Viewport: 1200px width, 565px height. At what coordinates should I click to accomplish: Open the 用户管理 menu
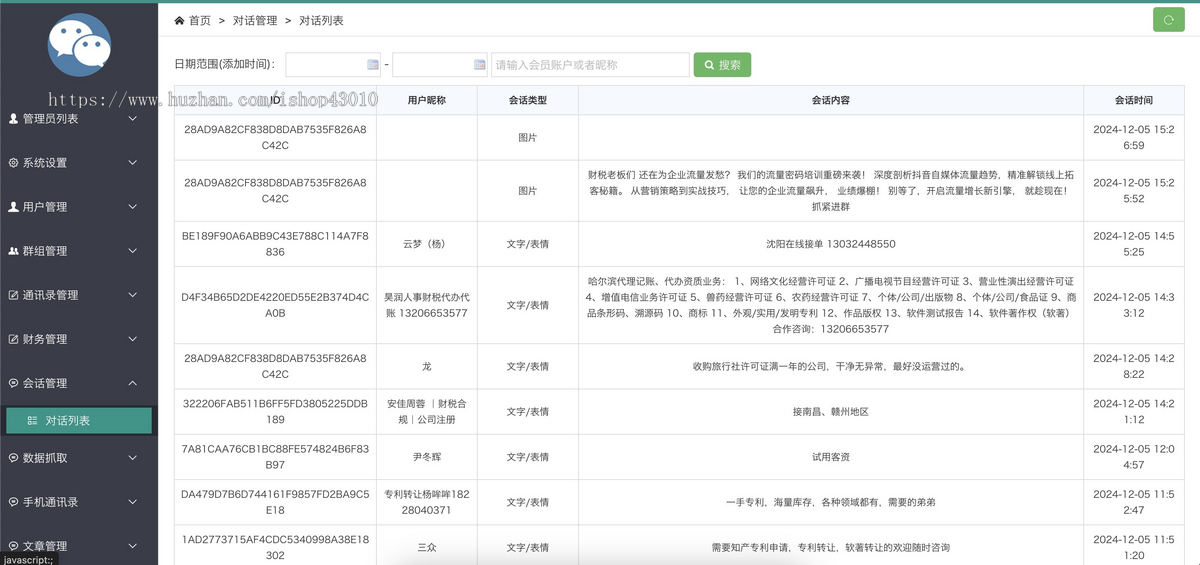point(79,207)
